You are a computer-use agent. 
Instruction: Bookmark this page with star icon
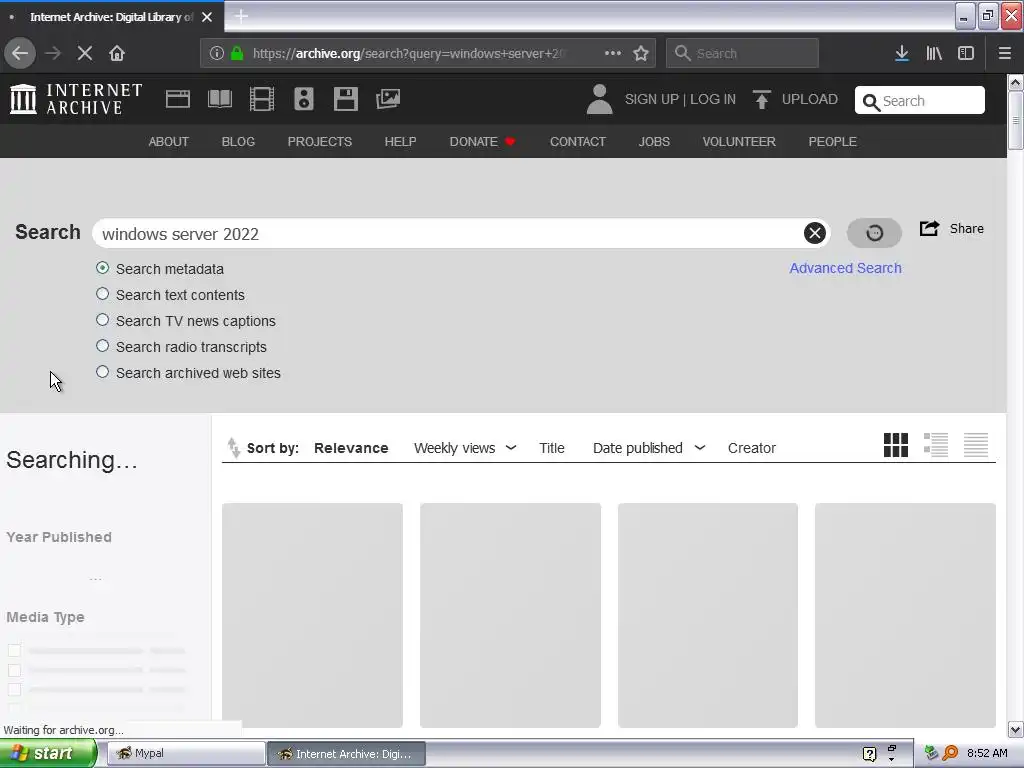point(641,53)
